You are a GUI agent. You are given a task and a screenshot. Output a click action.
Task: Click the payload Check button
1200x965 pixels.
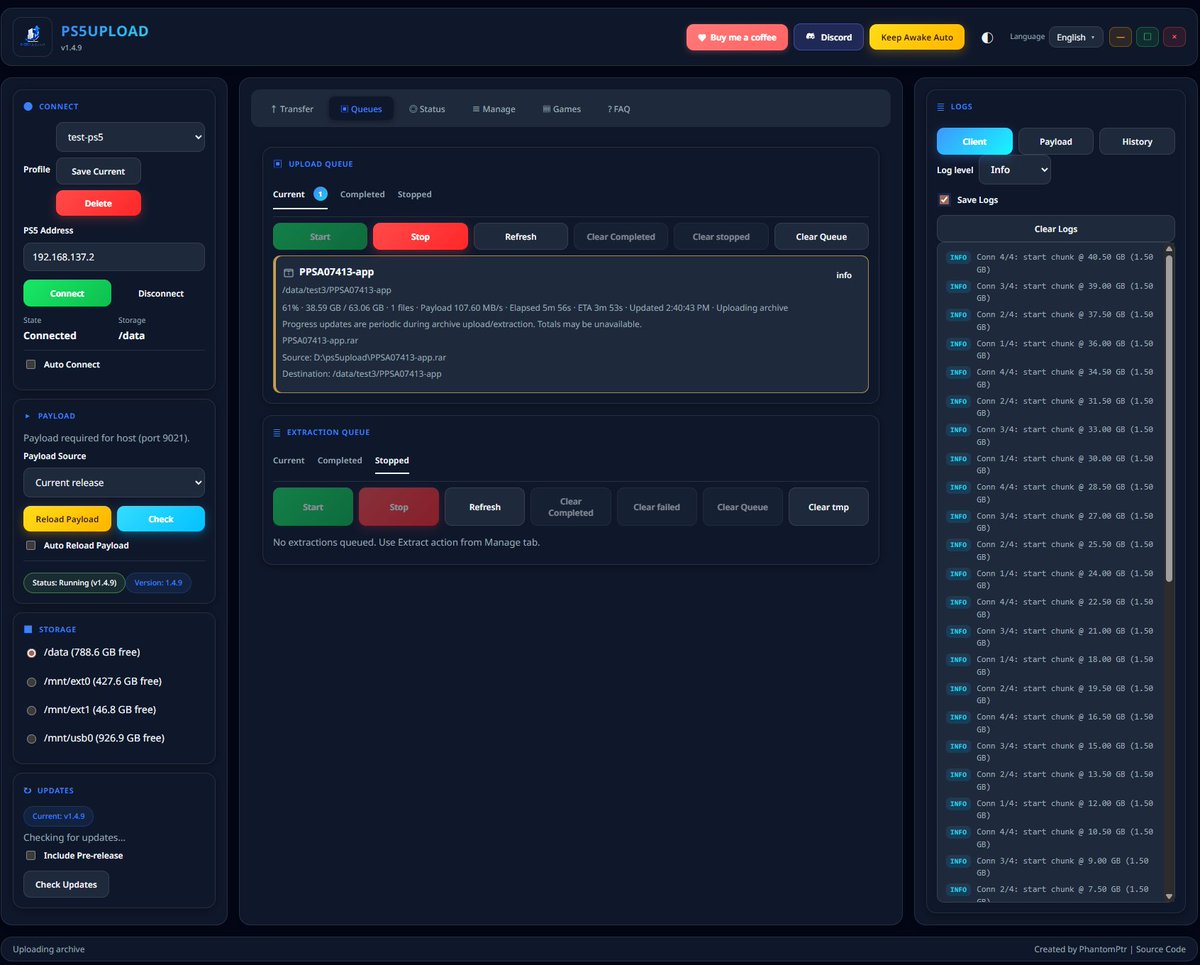(161, 519)
